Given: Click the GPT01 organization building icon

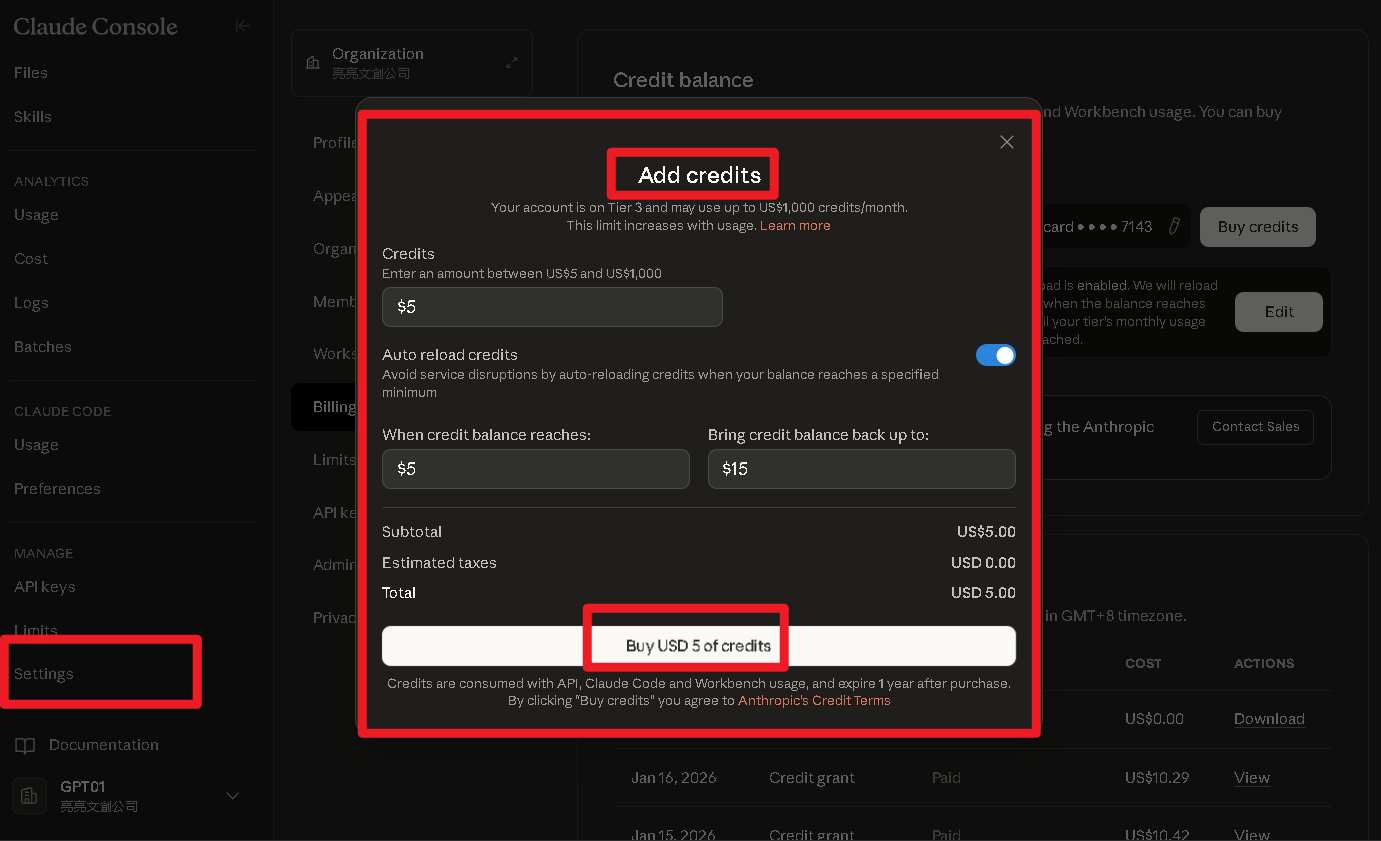Looking at the screenshot, I should (x=29, y=795).
